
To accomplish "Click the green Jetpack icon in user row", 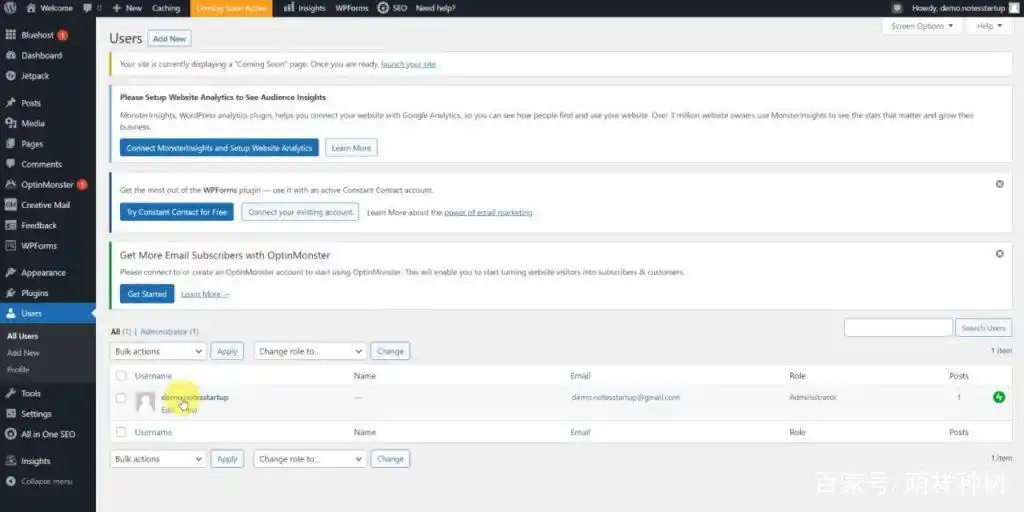I will point(999,397).
